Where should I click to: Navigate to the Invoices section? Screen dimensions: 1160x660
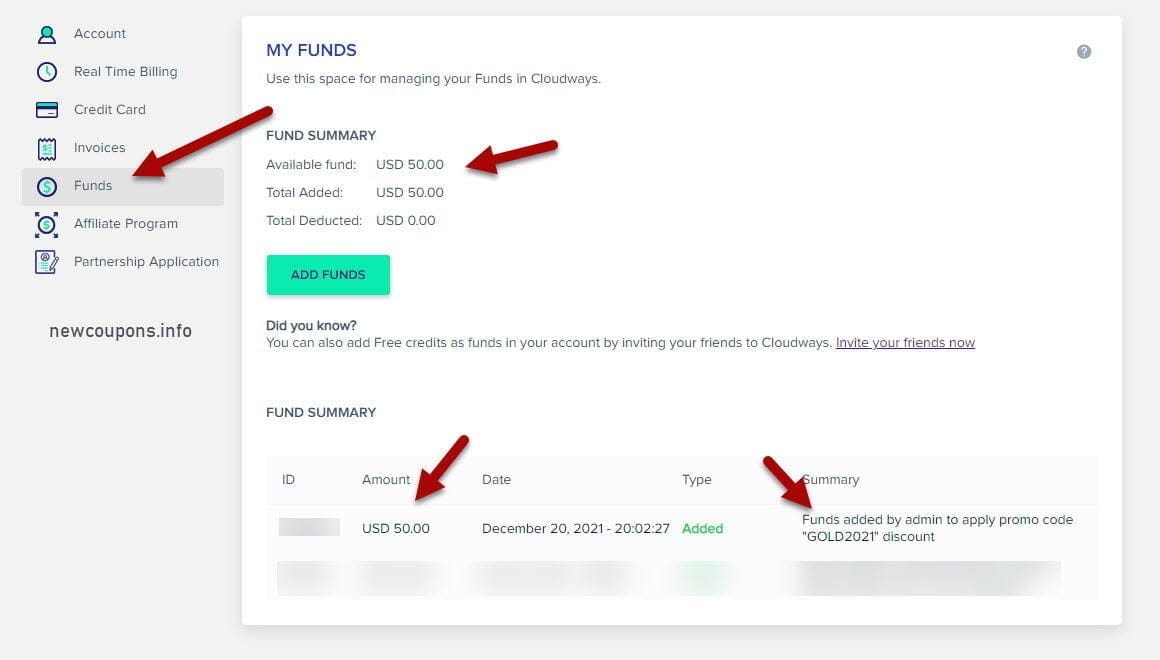[x=99, y=147]
